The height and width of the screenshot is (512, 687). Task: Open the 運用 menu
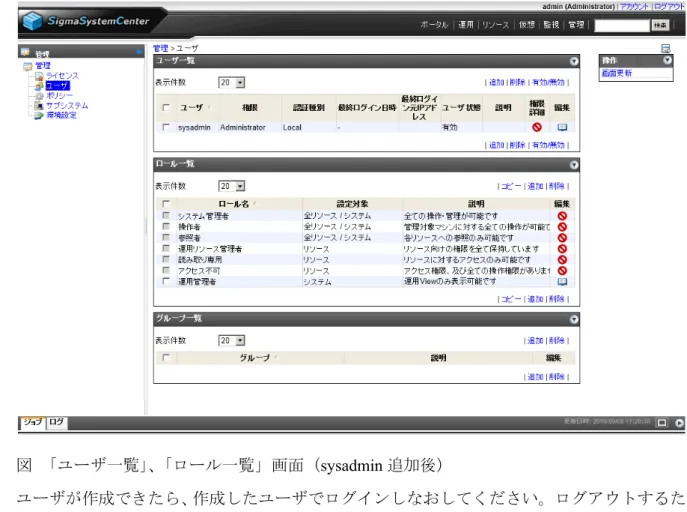pos(466,25)
